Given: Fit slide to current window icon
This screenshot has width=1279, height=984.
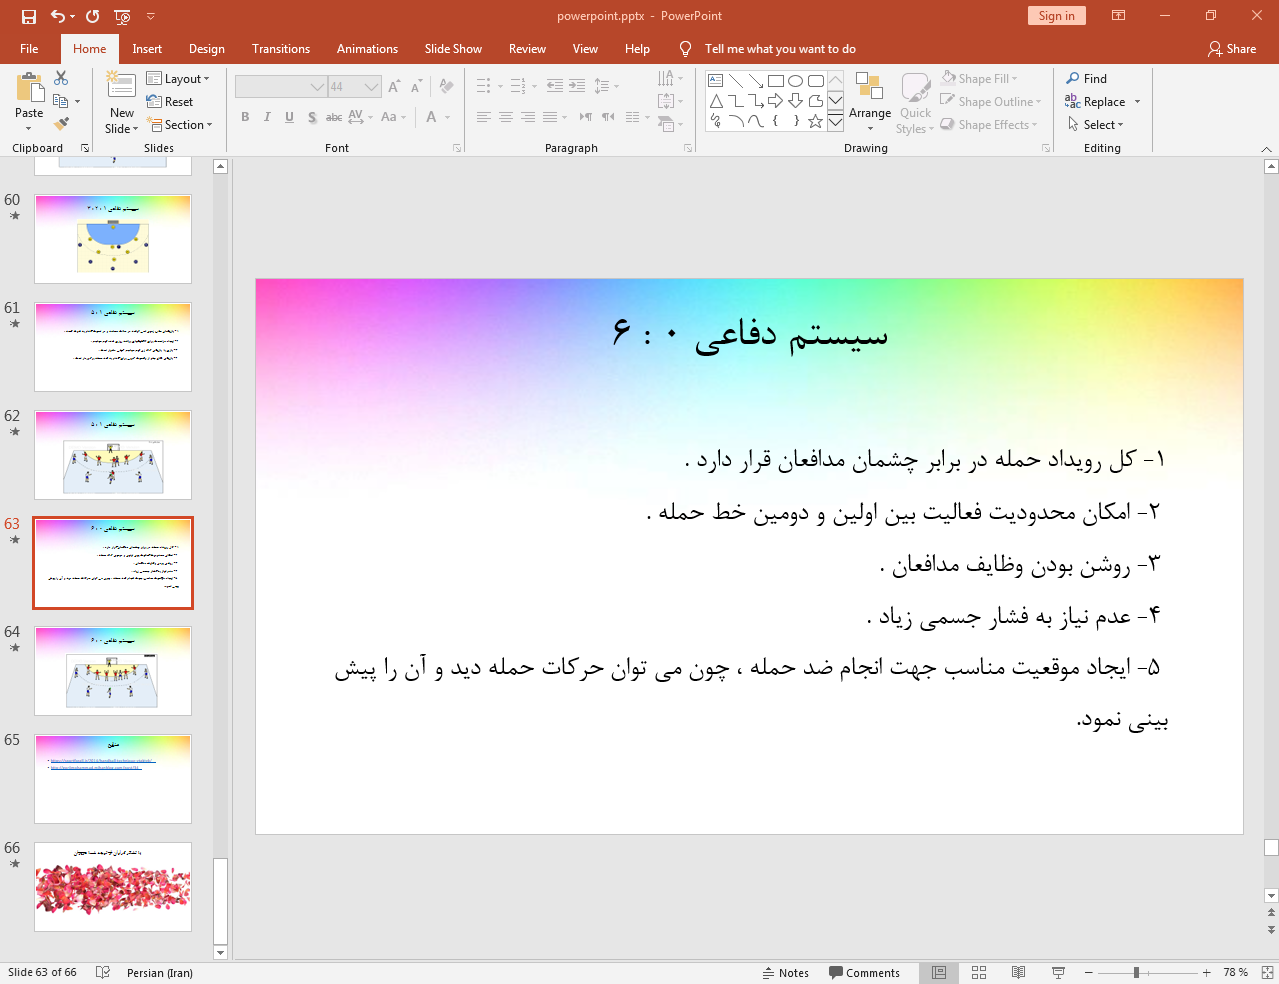Looking at the screenshot, I should (1267, 972).
